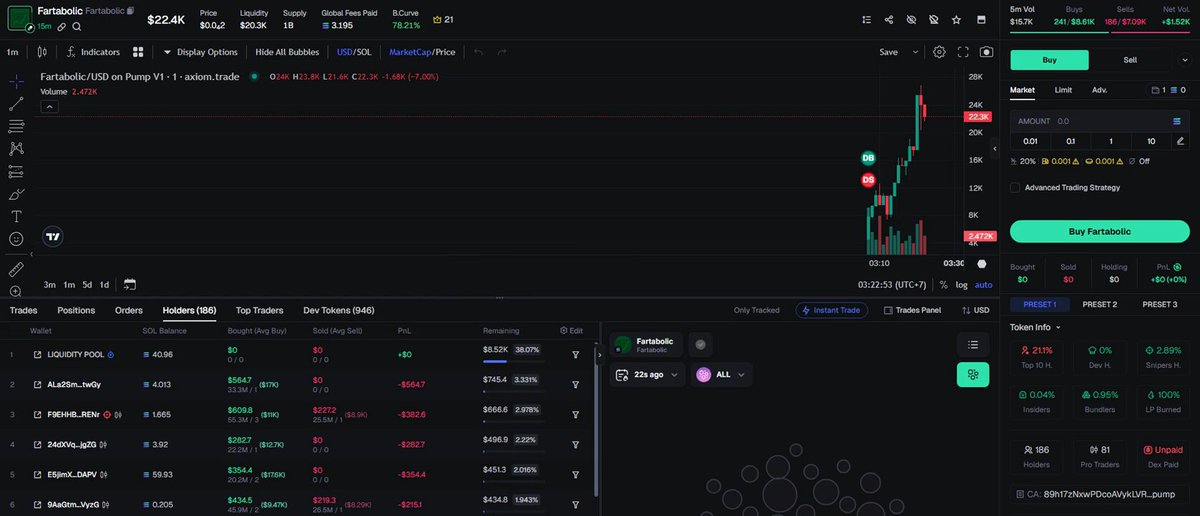Open the Dev Tokens (946) tab
This screenshot has height=516, width=1200.
coord(339,310)
